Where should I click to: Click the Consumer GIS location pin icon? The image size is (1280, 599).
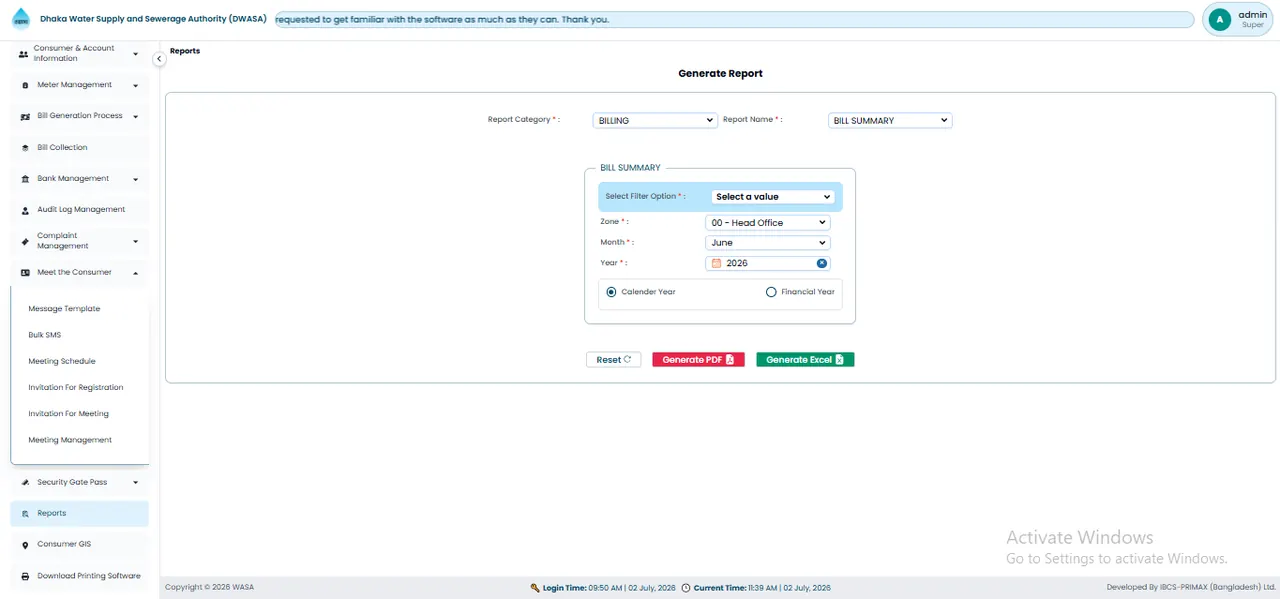25,545
